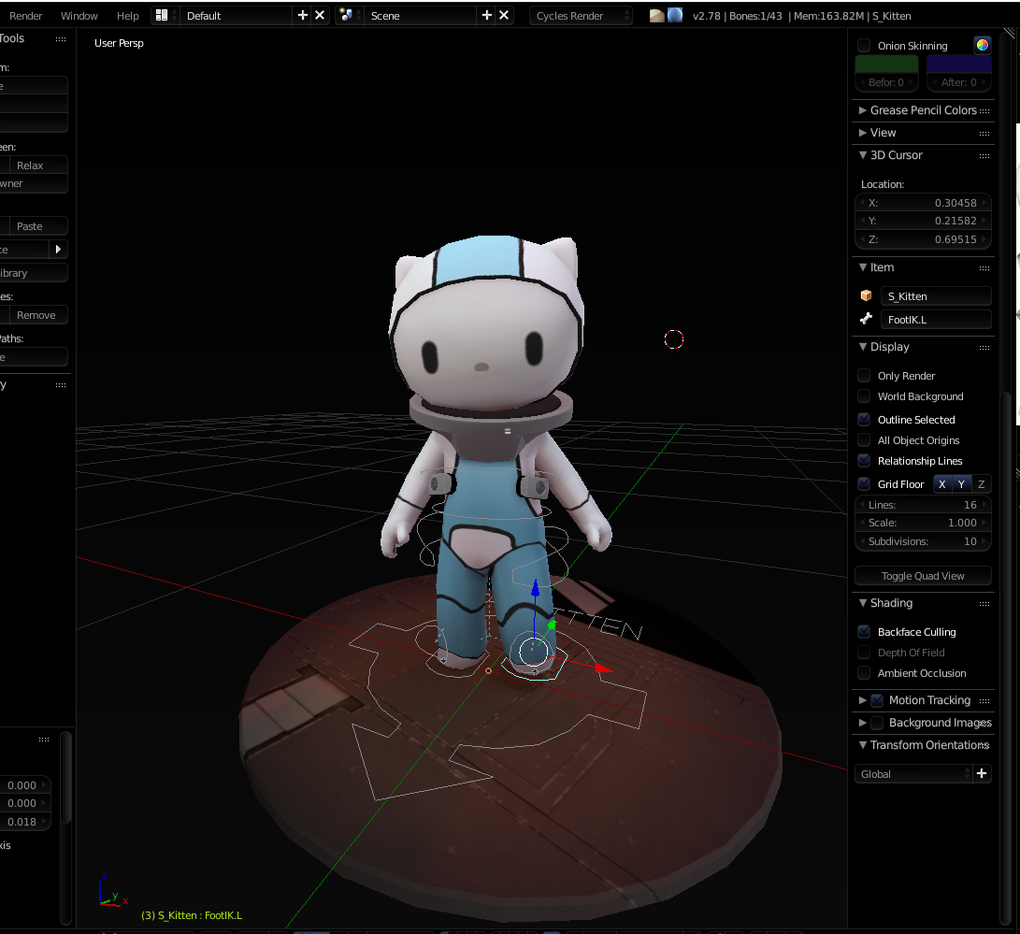
Task: Open the Global transform orientation dropdown
Action: click(913, 774)
